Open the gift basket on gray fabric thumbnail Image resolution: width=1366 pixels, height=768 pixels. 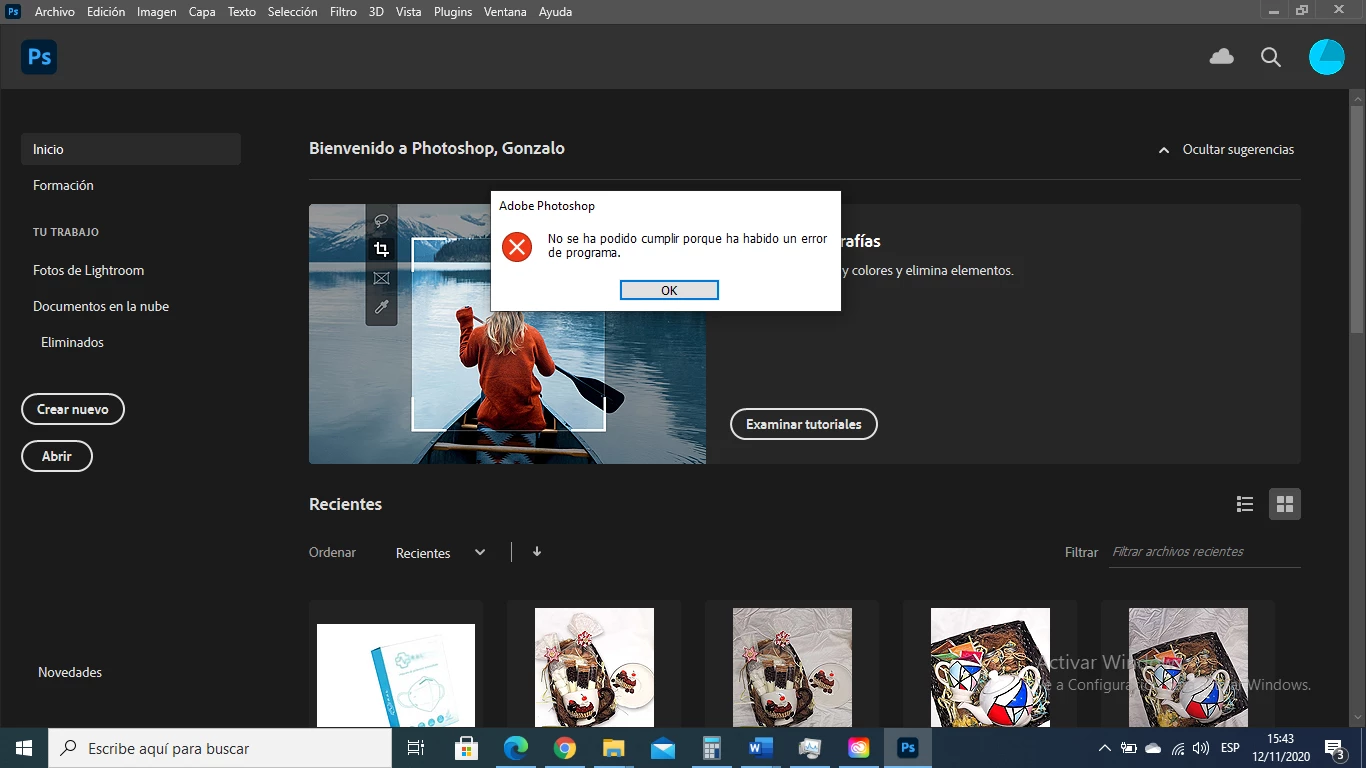pyautogui.click(x=792, y=667)
